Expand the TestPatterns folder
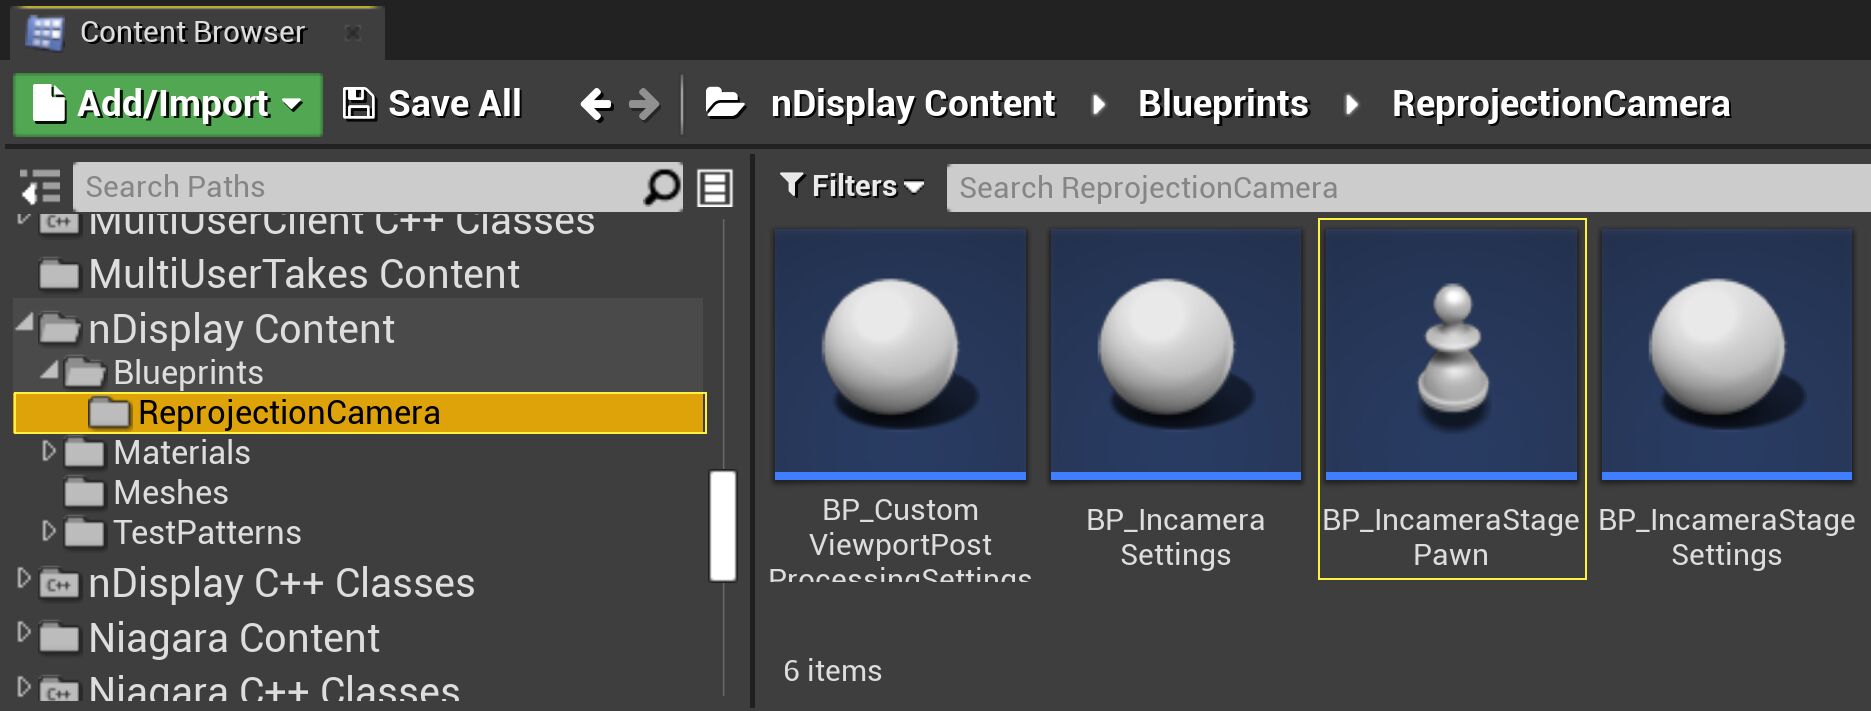The height and width of the screenshot is (711, 1871). pyautogui.click(x=49, y=531)
